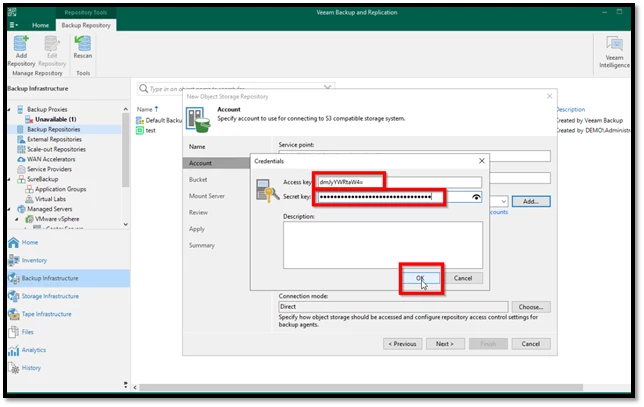
Task: Close the Credentials dialog
Action: pos(482,161)
